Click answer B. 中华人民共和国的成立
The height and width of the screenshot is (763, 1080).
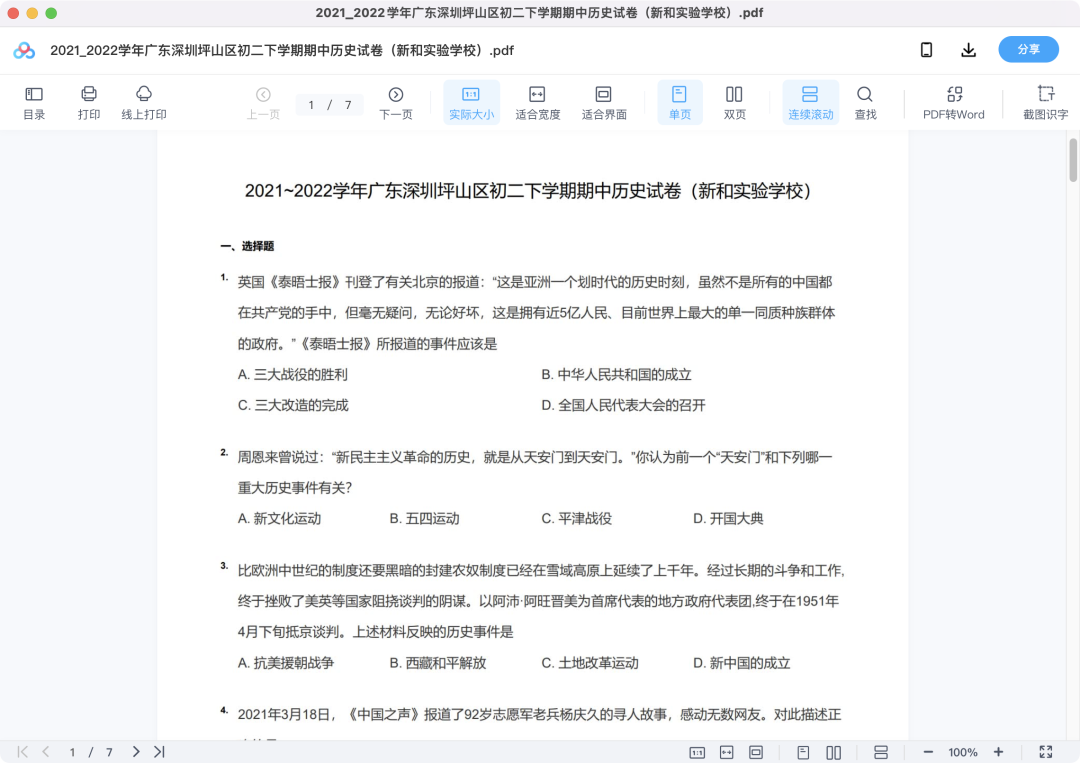(616, 375)
